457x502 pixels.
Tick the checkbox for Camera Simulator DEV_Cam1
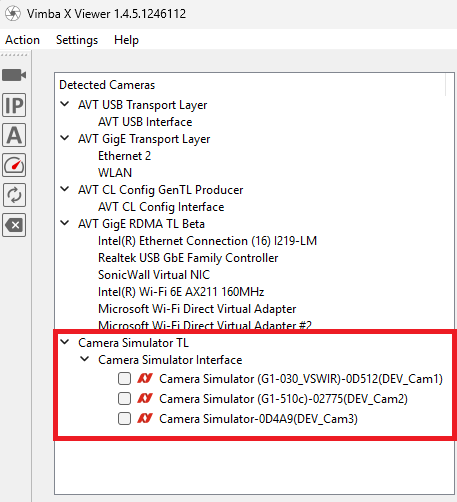(124, 379)
